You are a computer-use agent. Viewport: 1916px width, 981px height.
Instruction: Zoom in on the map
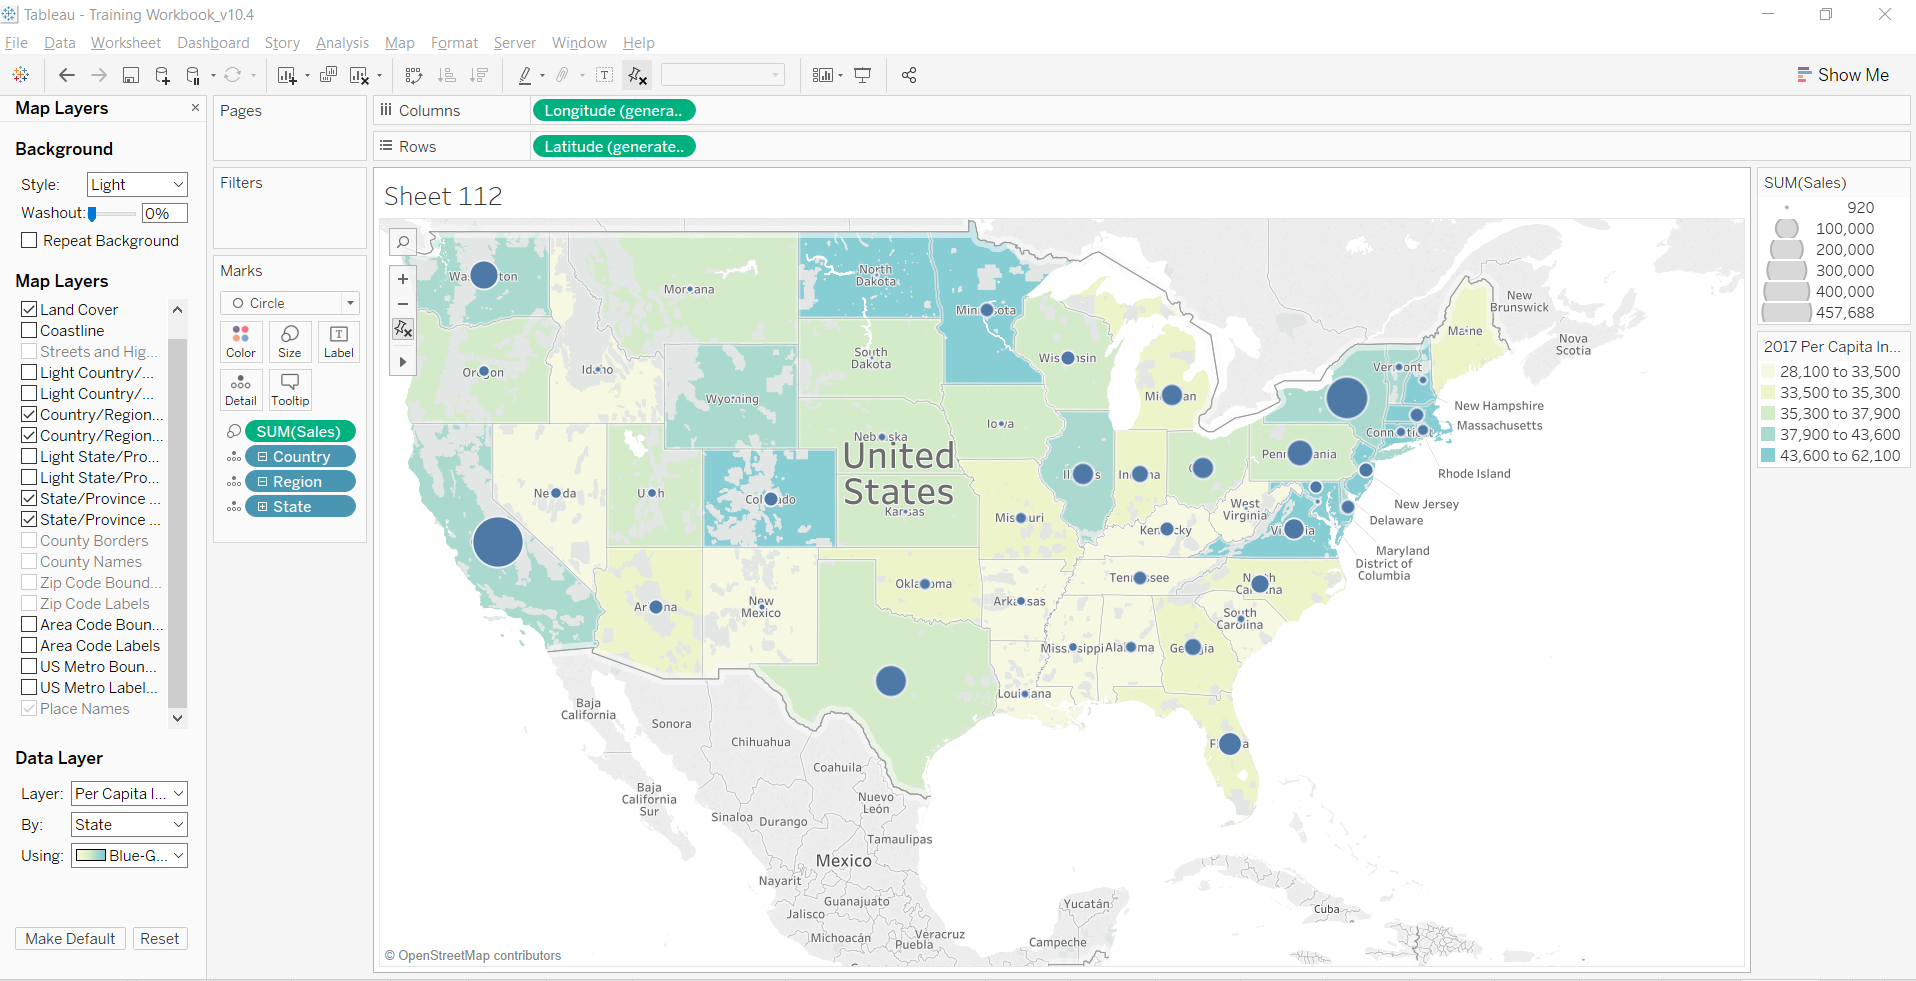403,279
